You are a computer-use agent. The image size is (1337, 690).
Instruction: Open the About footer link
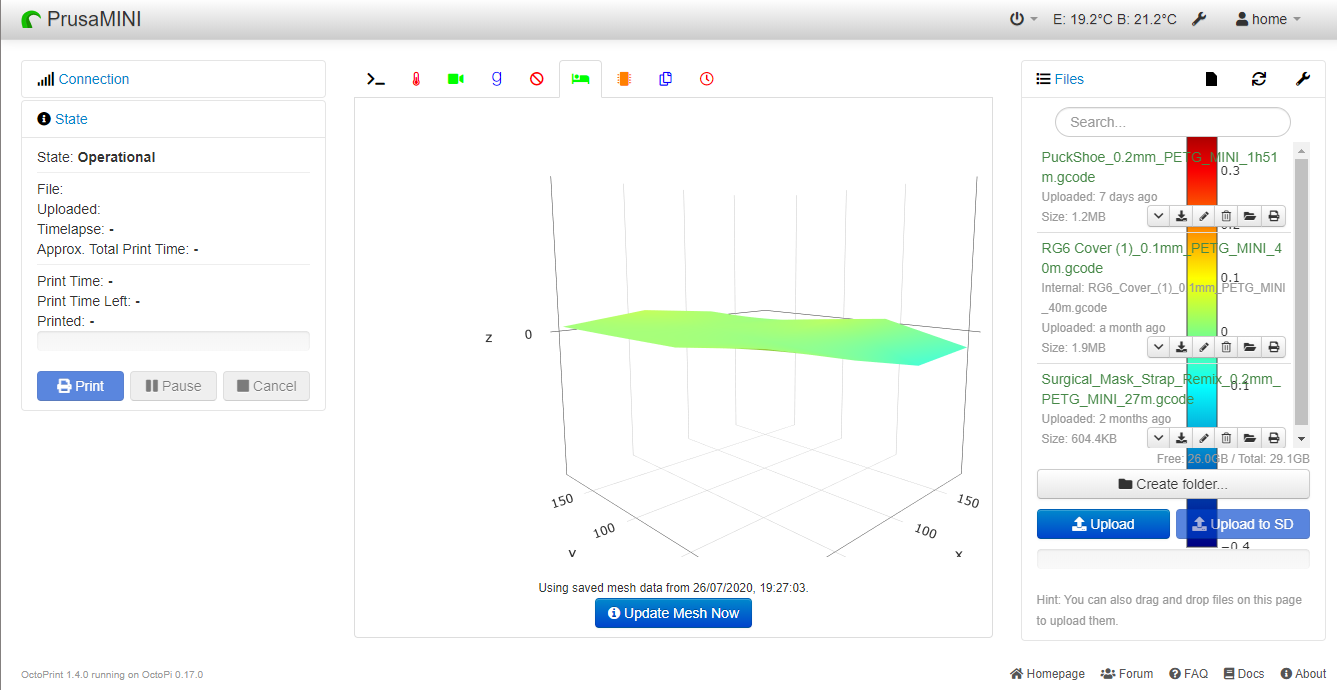pos(1303,674)
